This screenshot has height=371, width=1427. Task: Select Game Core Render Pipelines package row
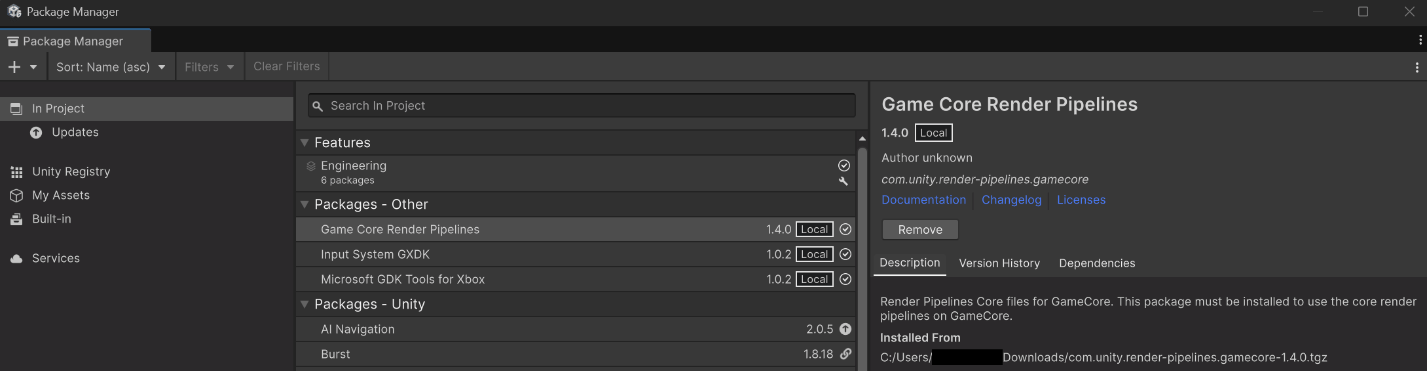[576, 229]
